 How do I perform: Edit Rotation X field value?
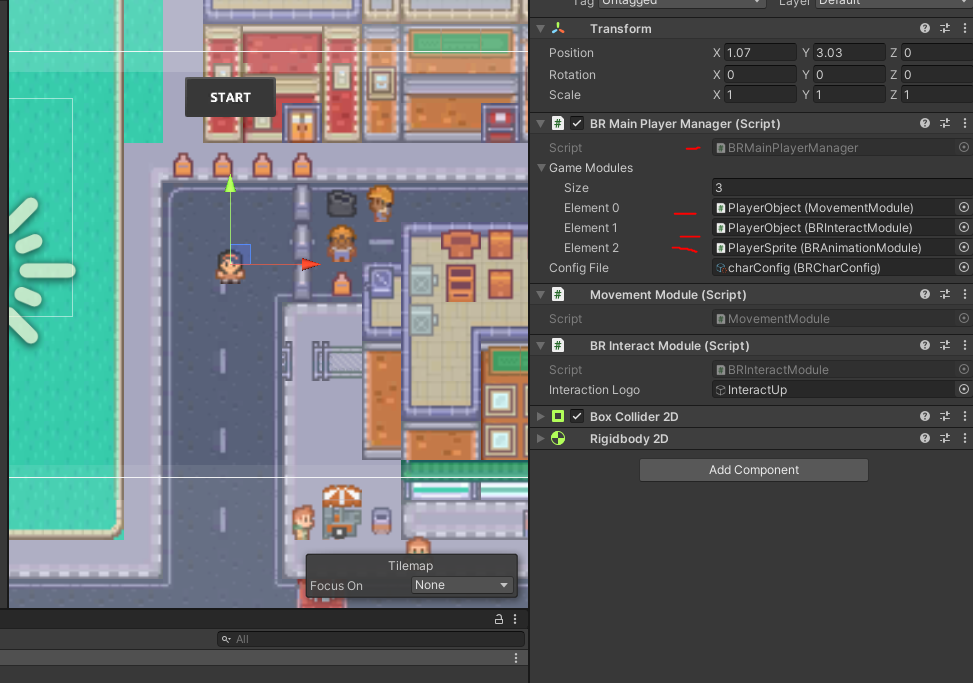760,74
